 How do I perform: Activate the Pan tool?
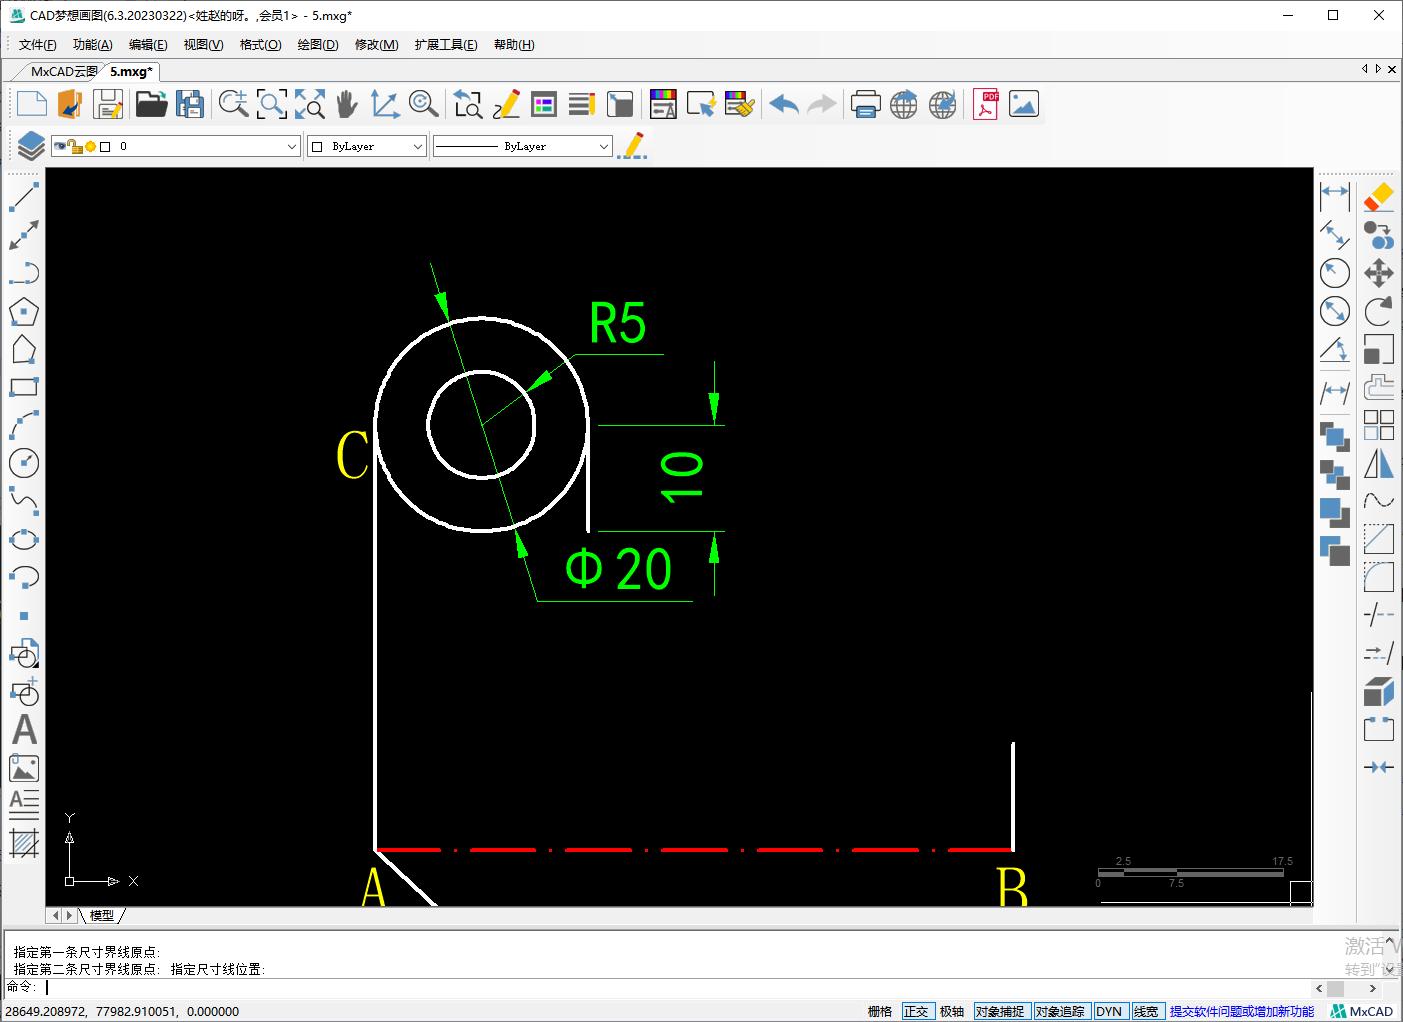coord(346,103)
